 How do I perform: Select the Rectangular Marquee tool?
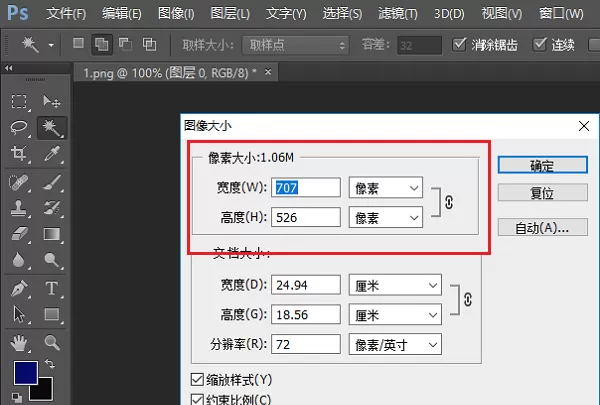click(19, 102)
